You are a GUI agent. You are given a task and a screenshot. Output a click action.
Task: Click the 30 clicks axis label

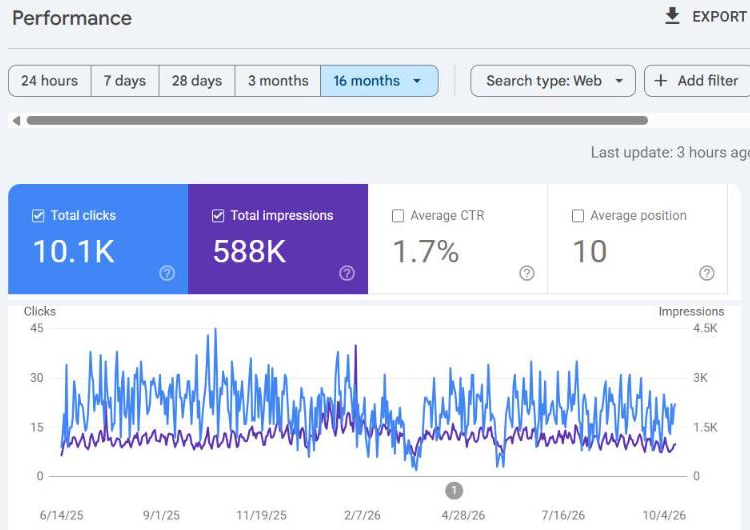point(36,377)
